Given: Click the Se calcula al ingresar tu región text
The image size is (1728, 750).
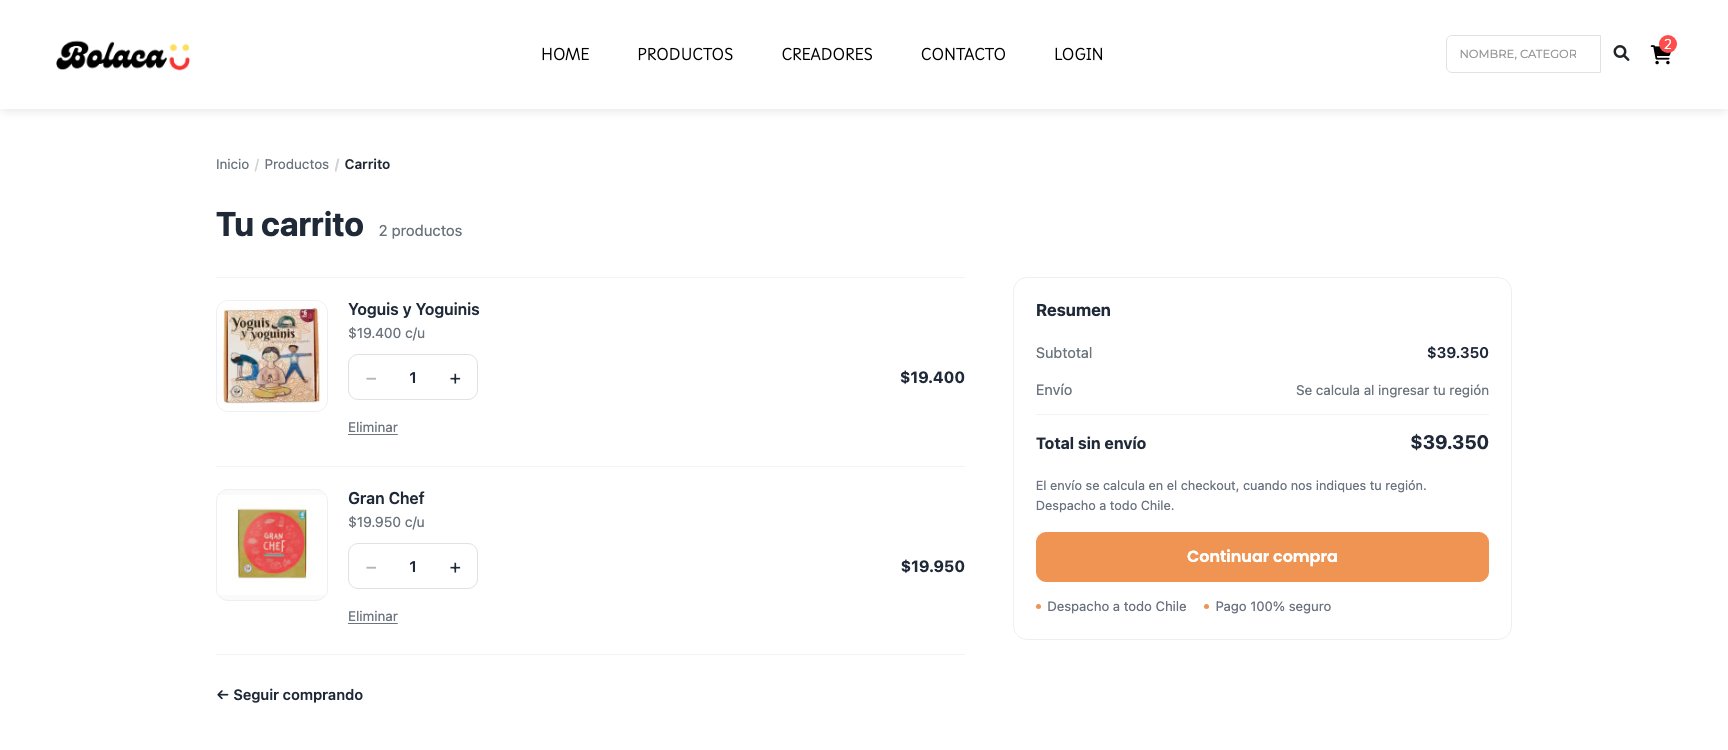Looking at the screenshot, I should tap(1392, 390).
